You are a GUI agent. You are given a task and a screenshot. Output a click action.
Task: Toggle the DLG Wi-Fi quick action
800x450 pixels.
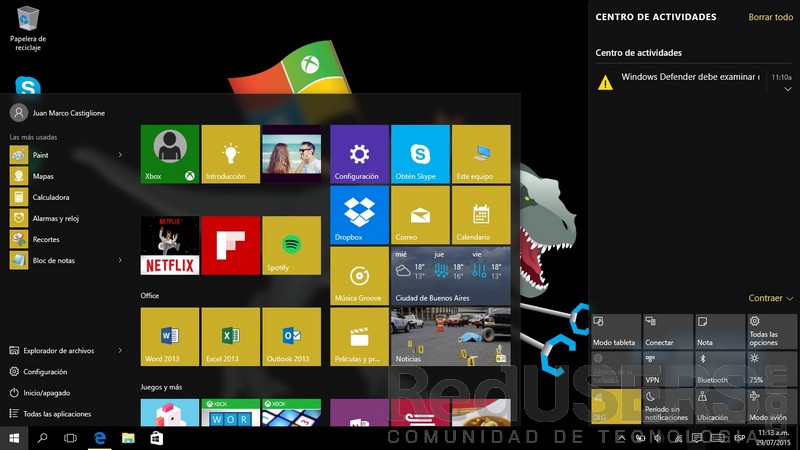(616, 406)
